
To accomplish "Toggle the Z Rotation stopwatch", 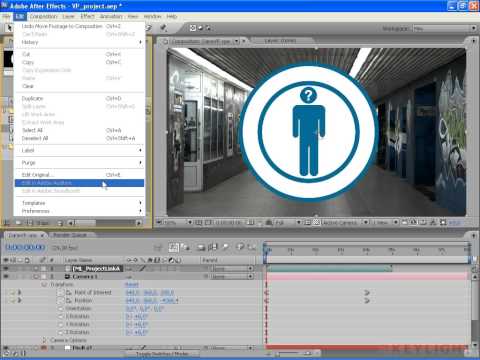I will pos(61,332).
